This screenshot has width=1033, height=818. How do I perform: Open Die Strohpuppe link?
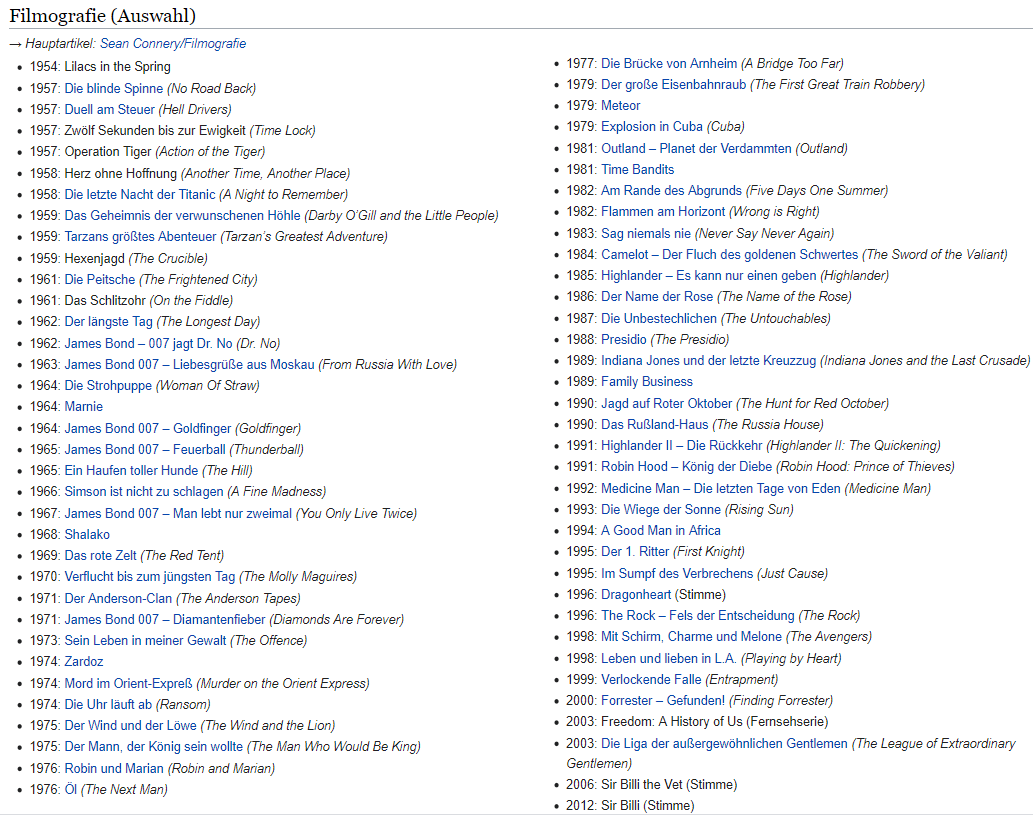pos(108,385)
